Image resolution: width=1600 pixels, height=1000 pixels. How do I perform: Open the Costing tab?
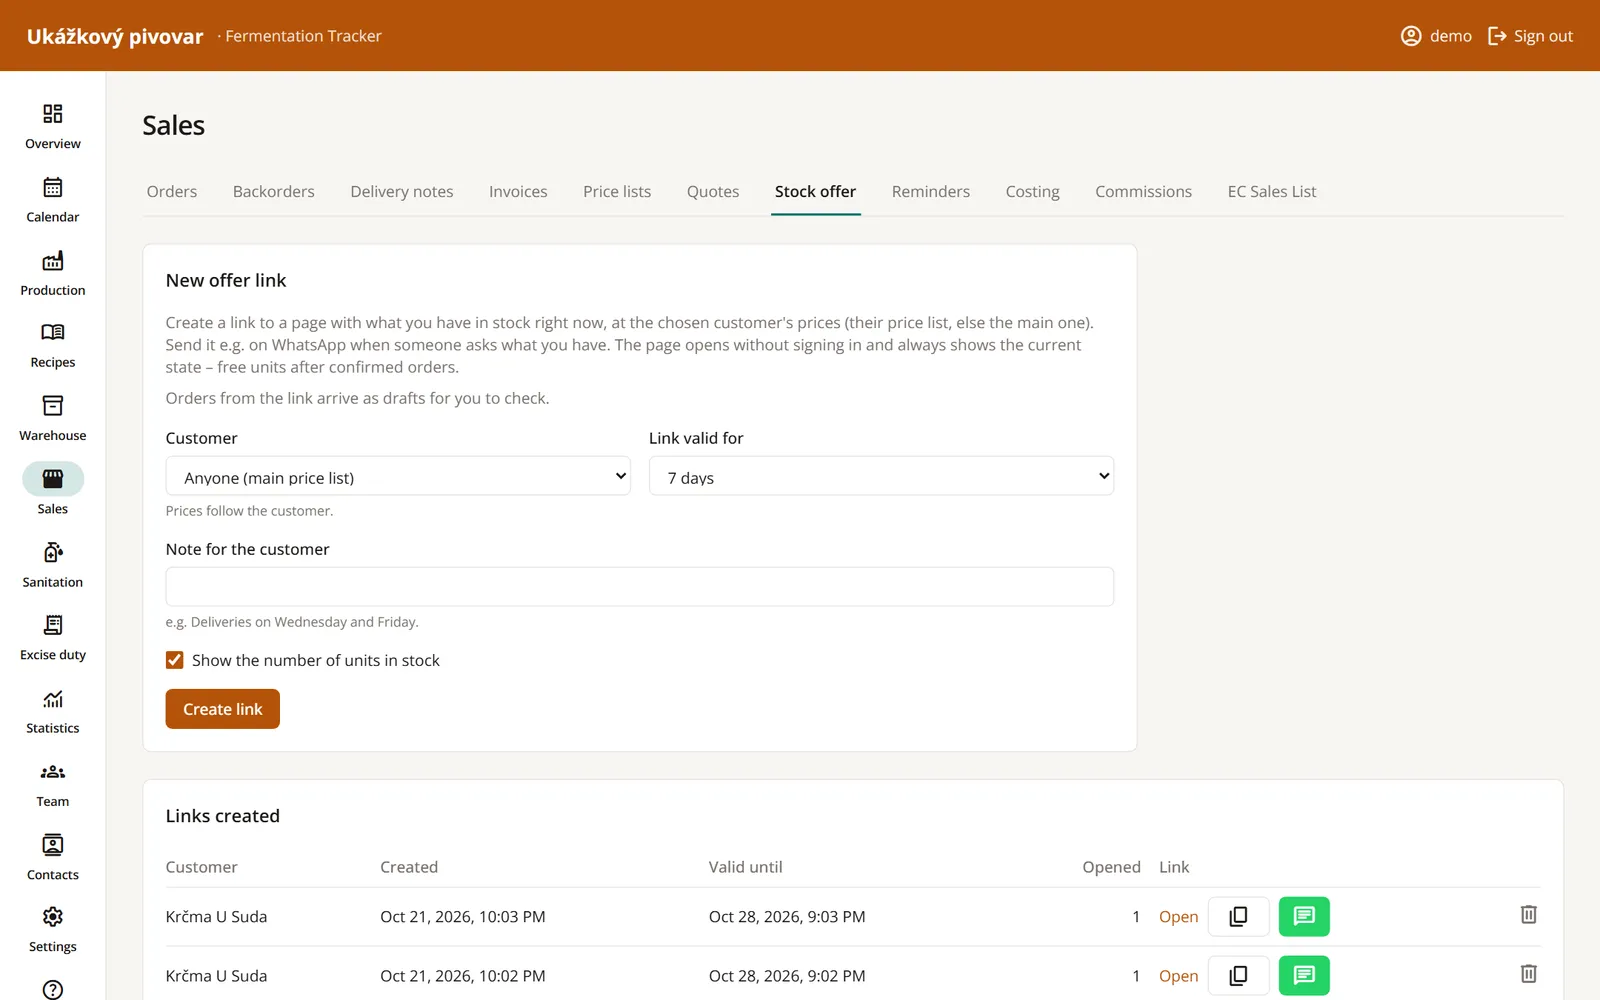[x=1033, y=191]
